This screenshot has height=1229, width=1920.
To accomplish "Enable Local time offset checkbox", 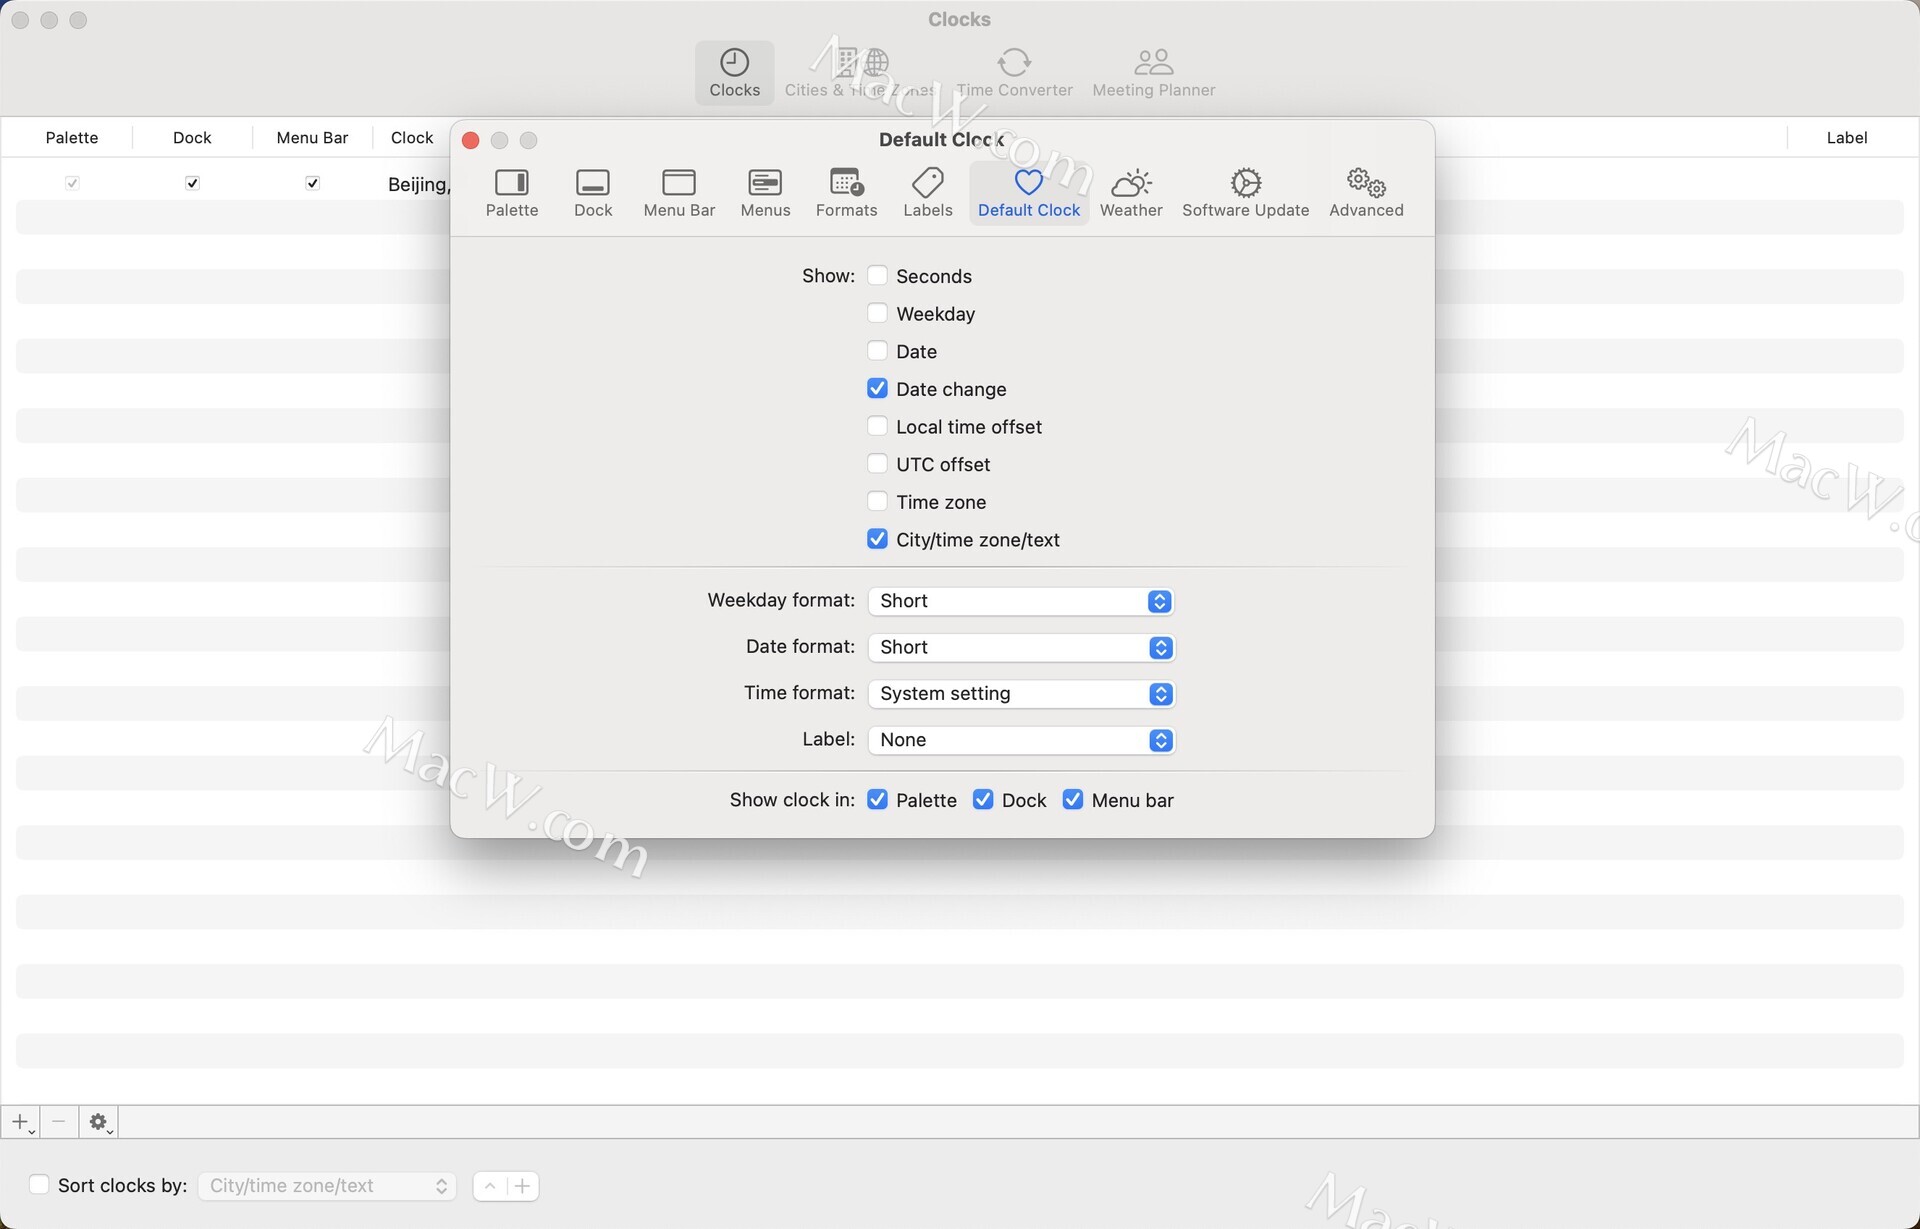I will pos(877,426).
